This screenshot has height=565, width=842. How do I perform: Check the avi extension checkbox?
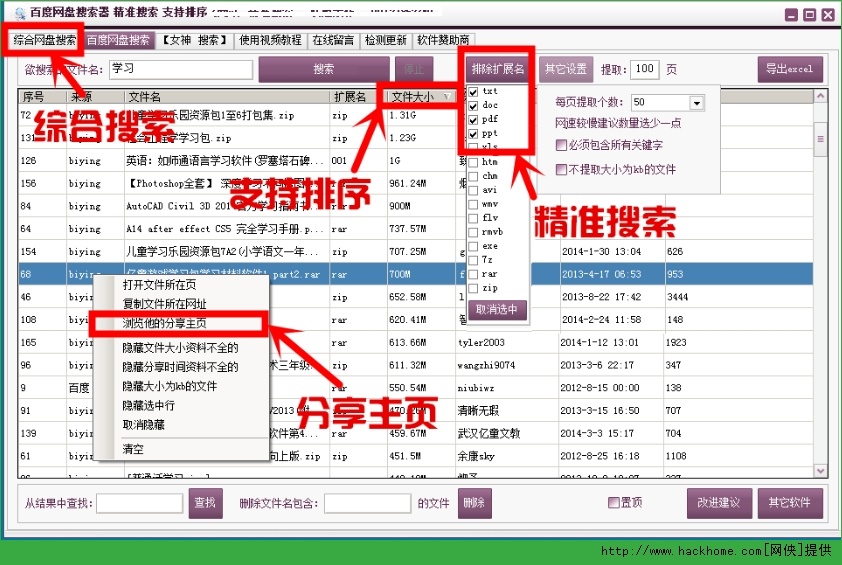click(473, 190)
